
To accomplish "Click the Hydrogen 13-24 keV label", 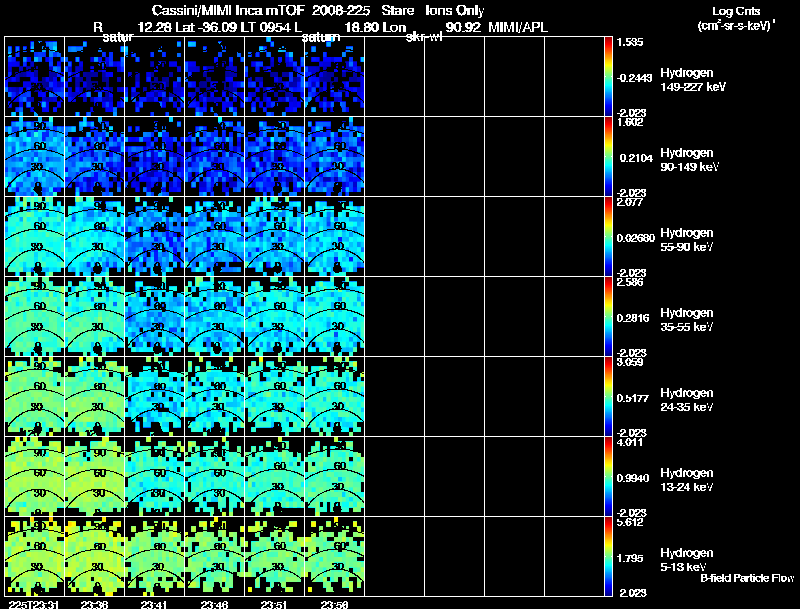I will tap(688, 480).
